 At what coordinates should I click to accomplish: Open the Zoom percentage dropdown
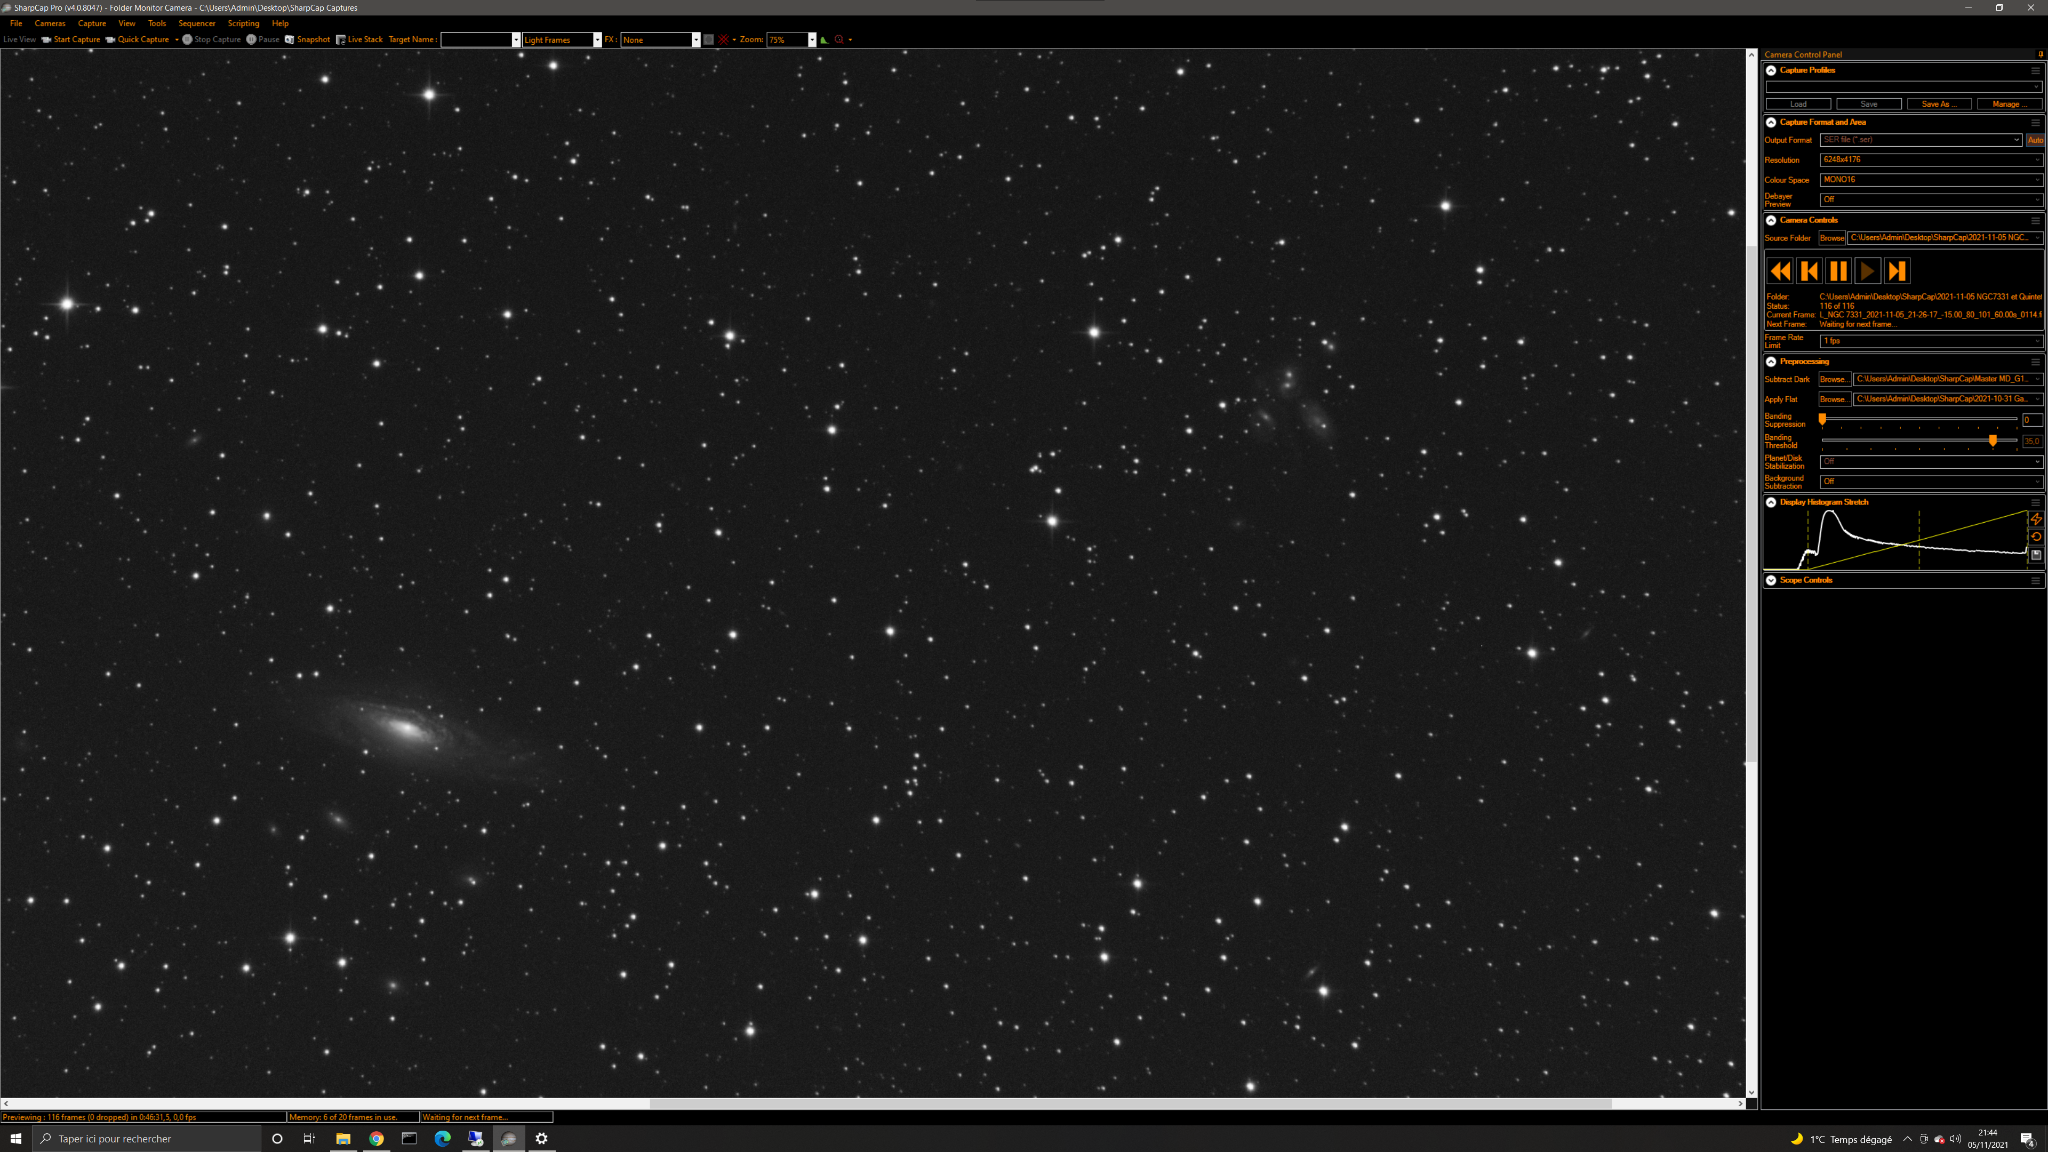coord(812,40)
